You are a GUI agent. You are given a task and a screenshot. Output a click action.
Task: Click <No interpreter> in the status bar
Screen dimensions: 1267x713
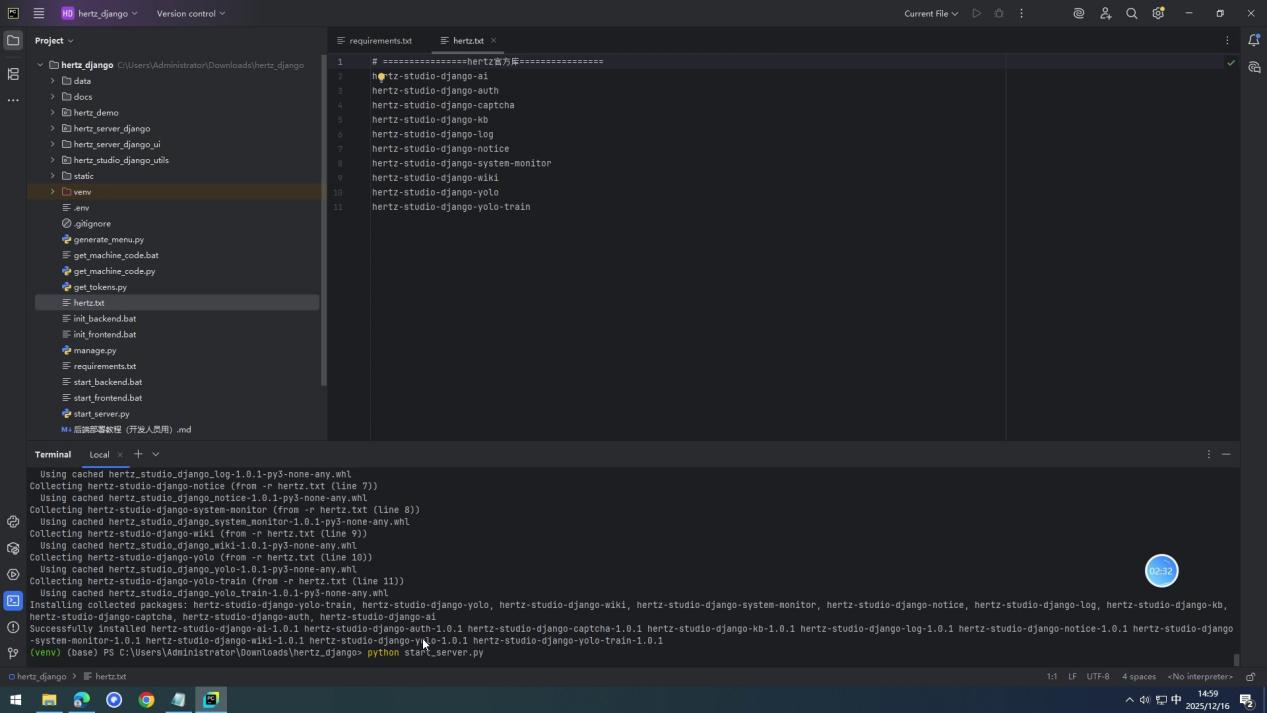(x=1199, y=676)
